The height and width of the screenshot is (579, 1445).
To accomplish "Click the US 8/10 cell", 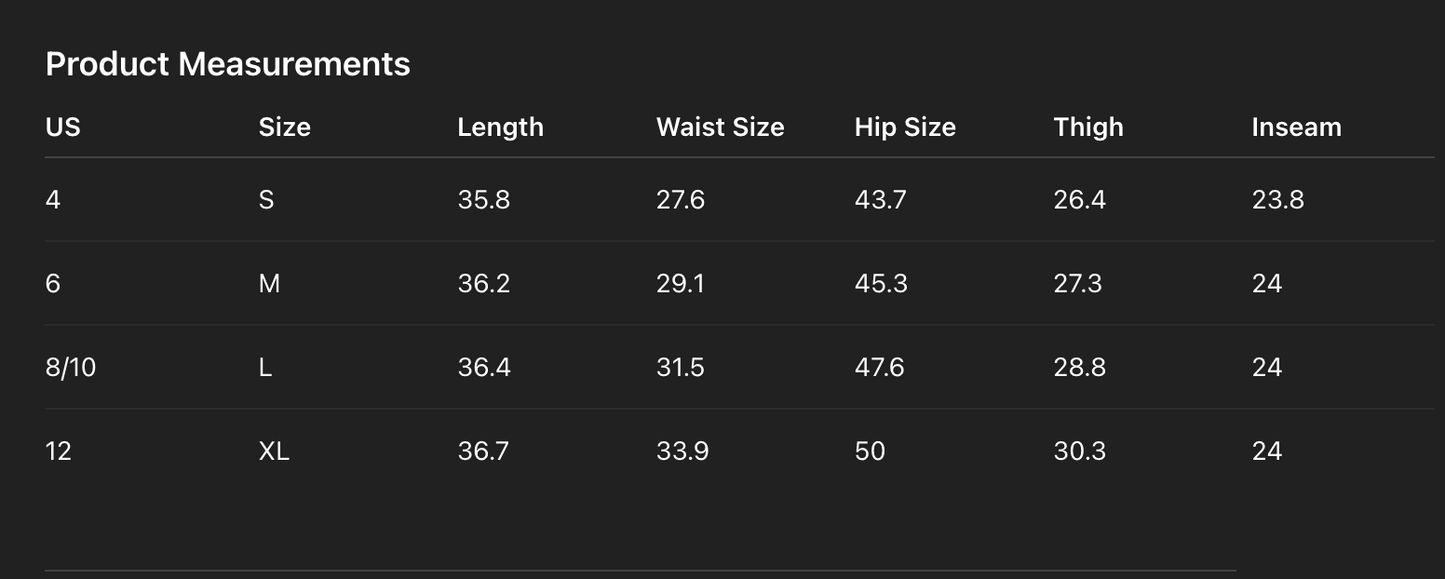I will point(71,368).
